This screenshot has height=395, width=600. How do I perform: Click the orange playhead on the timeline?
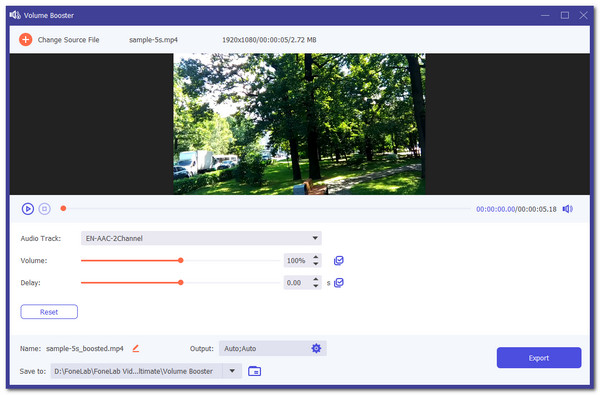click(x=64, y=209)
